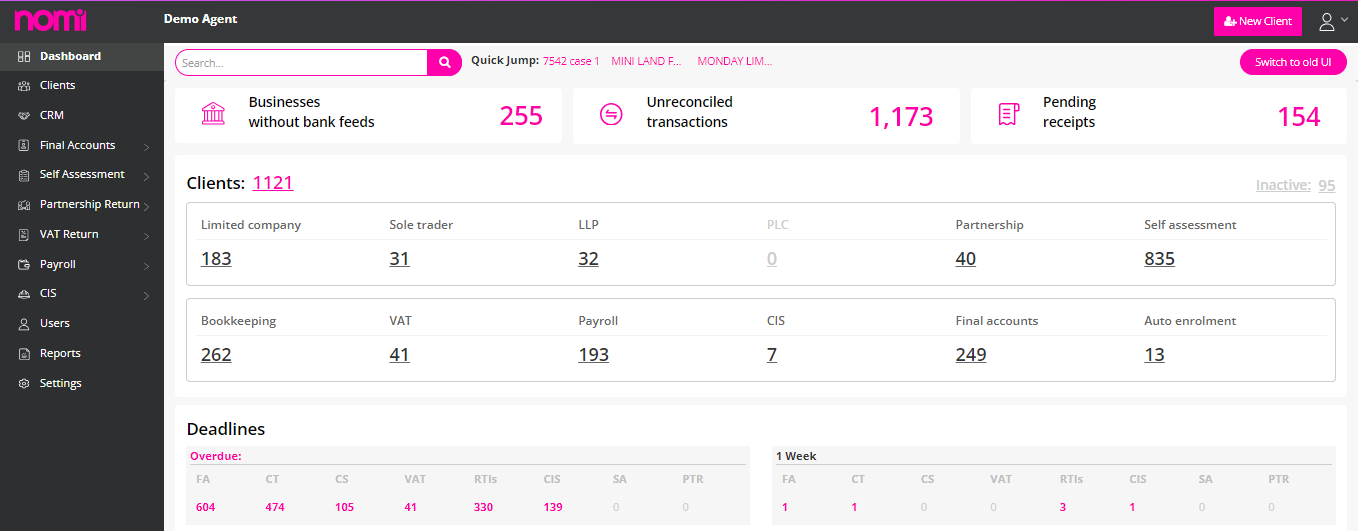The width and height of the screenshot is (1358, 531).
Task: Focus the Search input field
Action: tap(302, 63)
